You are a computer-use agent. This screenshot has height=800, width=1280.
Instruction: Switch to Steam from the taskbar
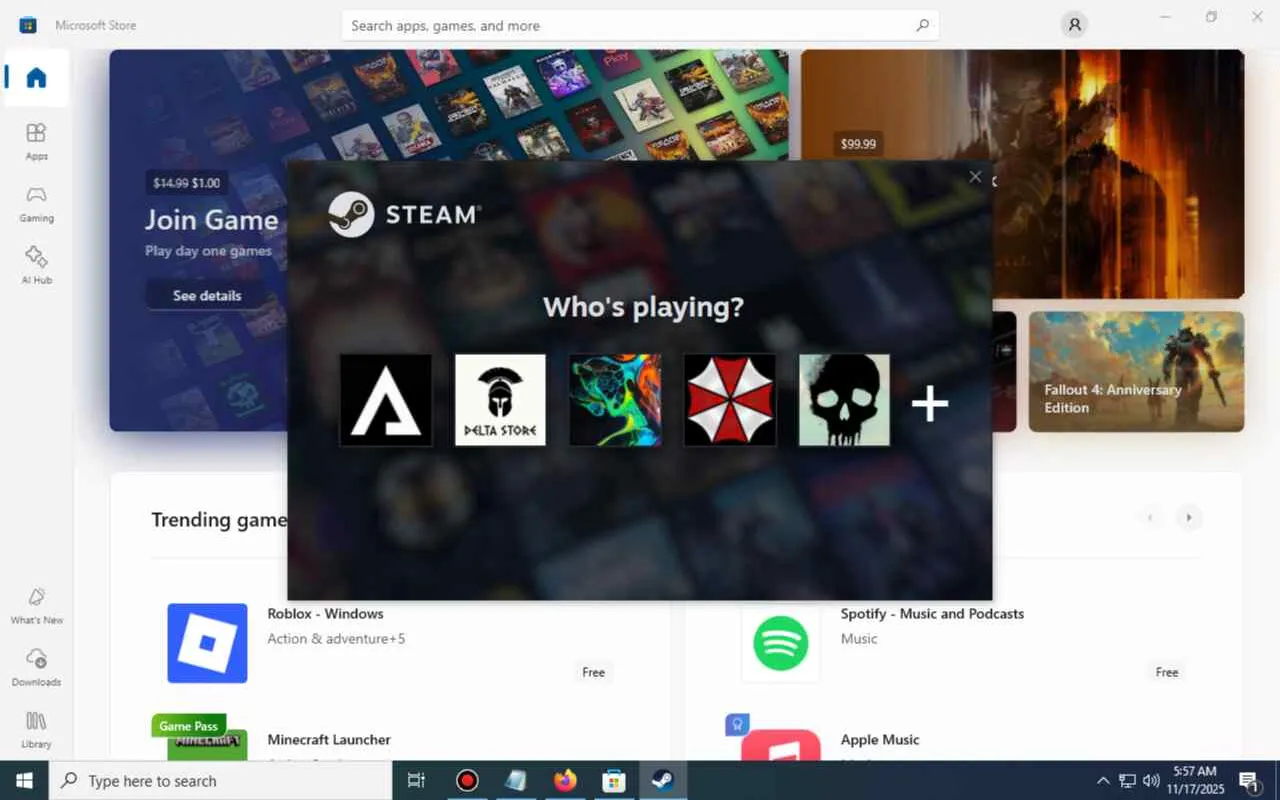click(662, 780)
